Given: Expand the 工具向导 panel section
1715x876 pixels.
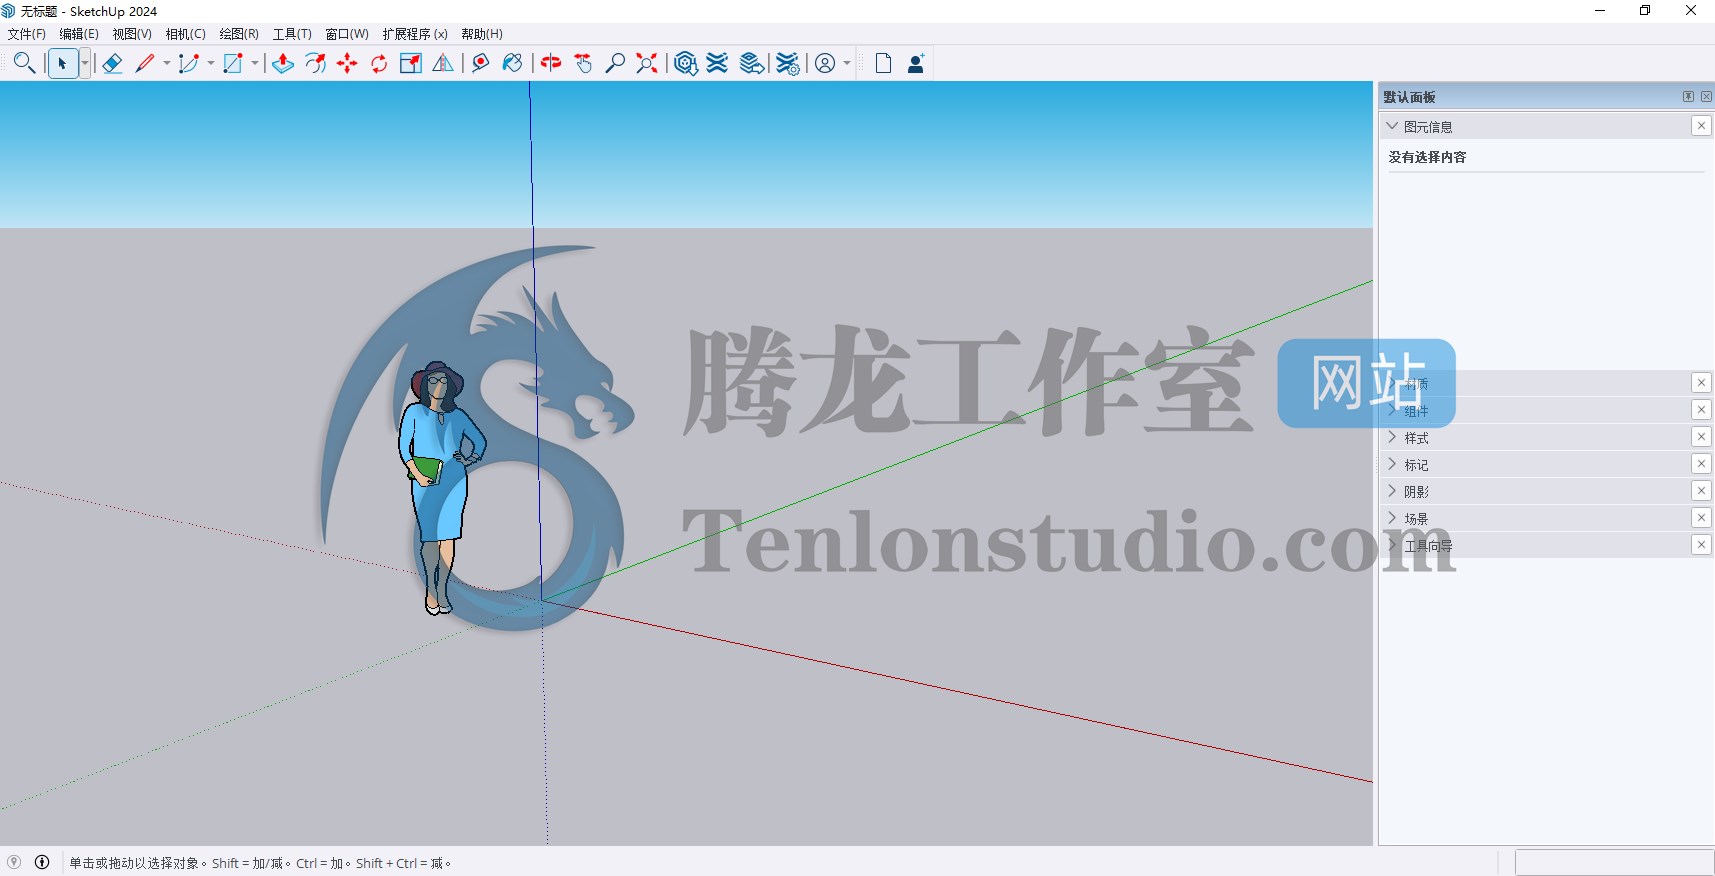Looking at the screenshot, I should [x=1392, y=545].
